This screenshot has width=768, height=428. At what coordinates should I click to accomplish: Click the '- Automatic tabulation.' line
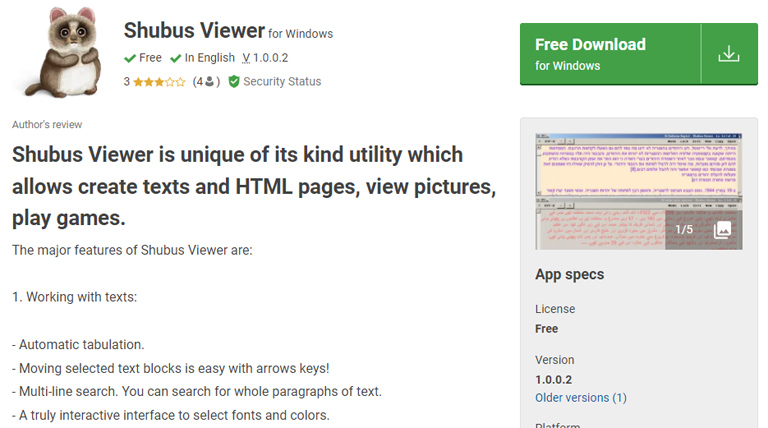point(78,344)
